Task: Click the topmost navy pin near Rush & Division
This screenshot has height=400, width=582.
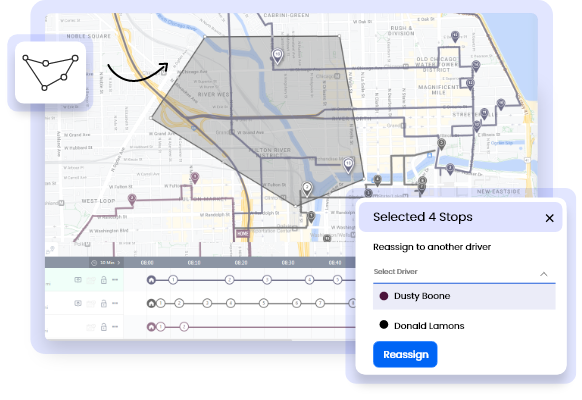Action: click(x=455, y=36)
